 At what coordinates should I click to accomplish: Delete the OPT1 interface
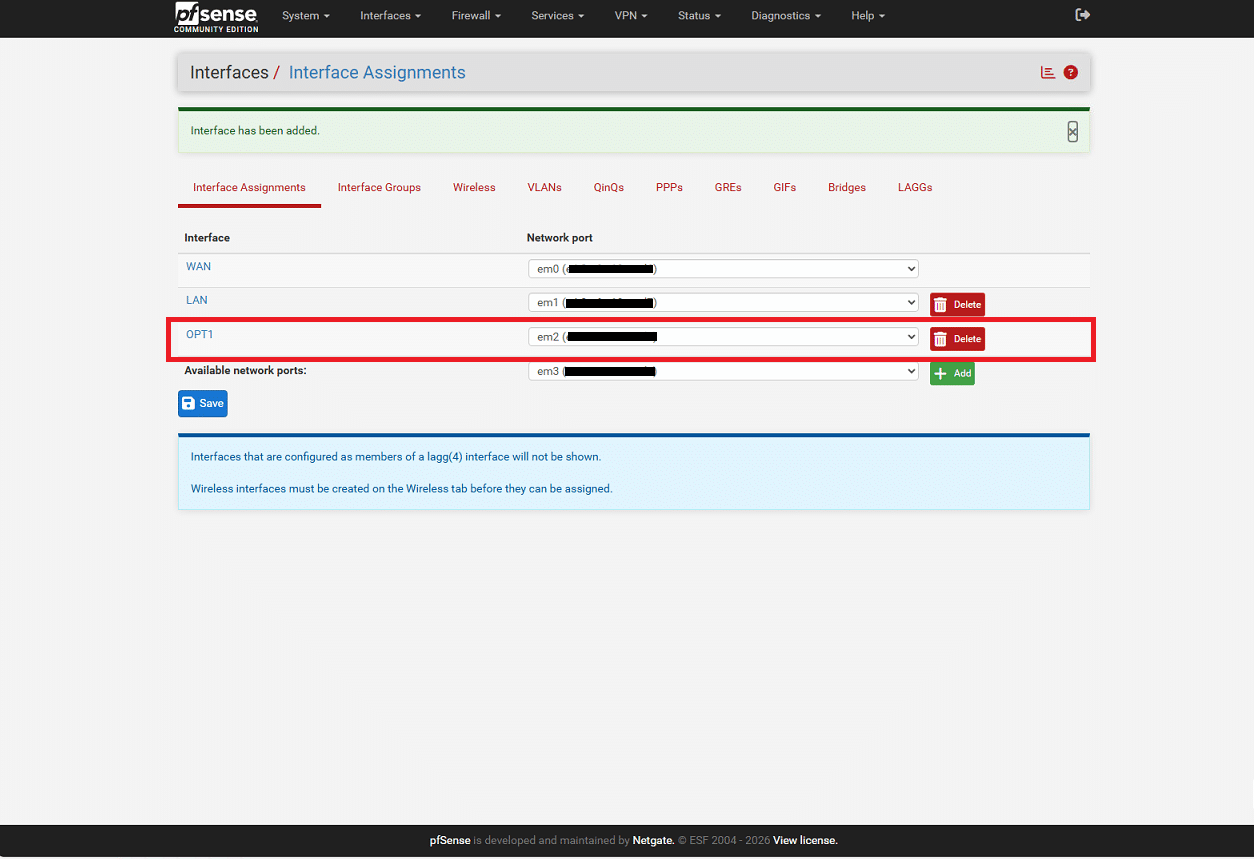click(x=957, y=339)
